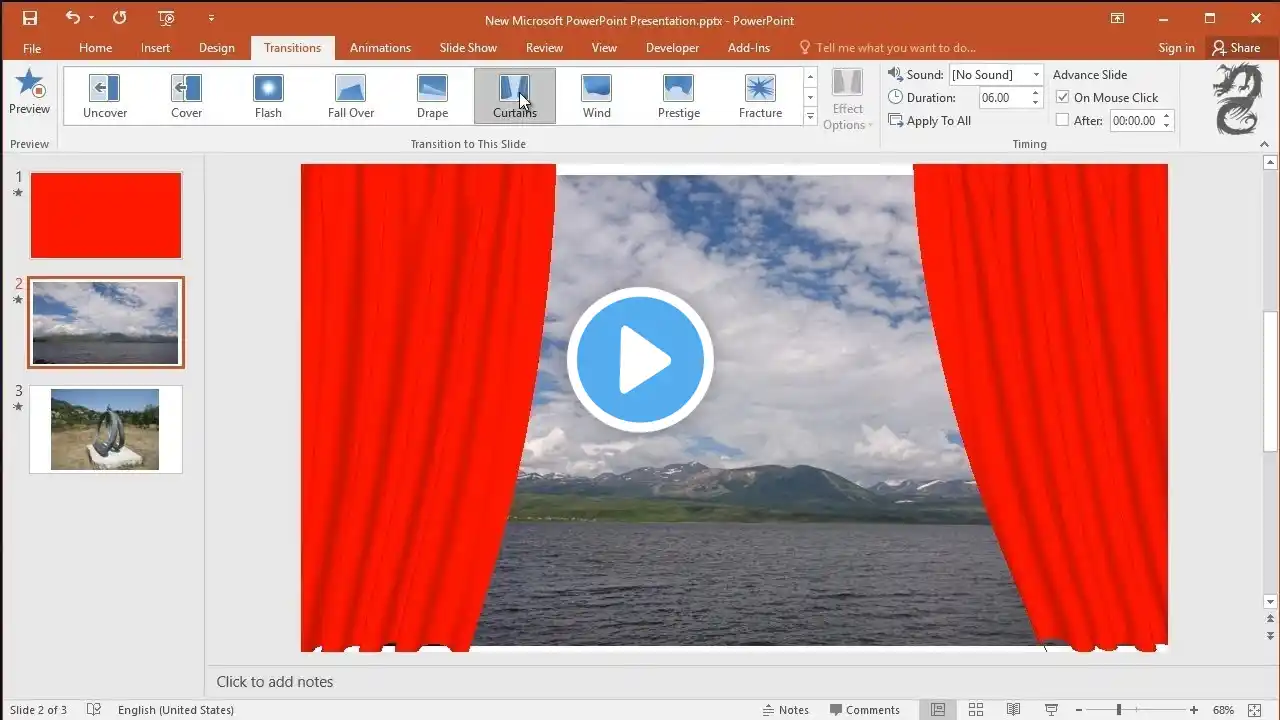Choose the Fall Over transition
Viewport: 1280px width, 720px height.
[x=350, y=89]
